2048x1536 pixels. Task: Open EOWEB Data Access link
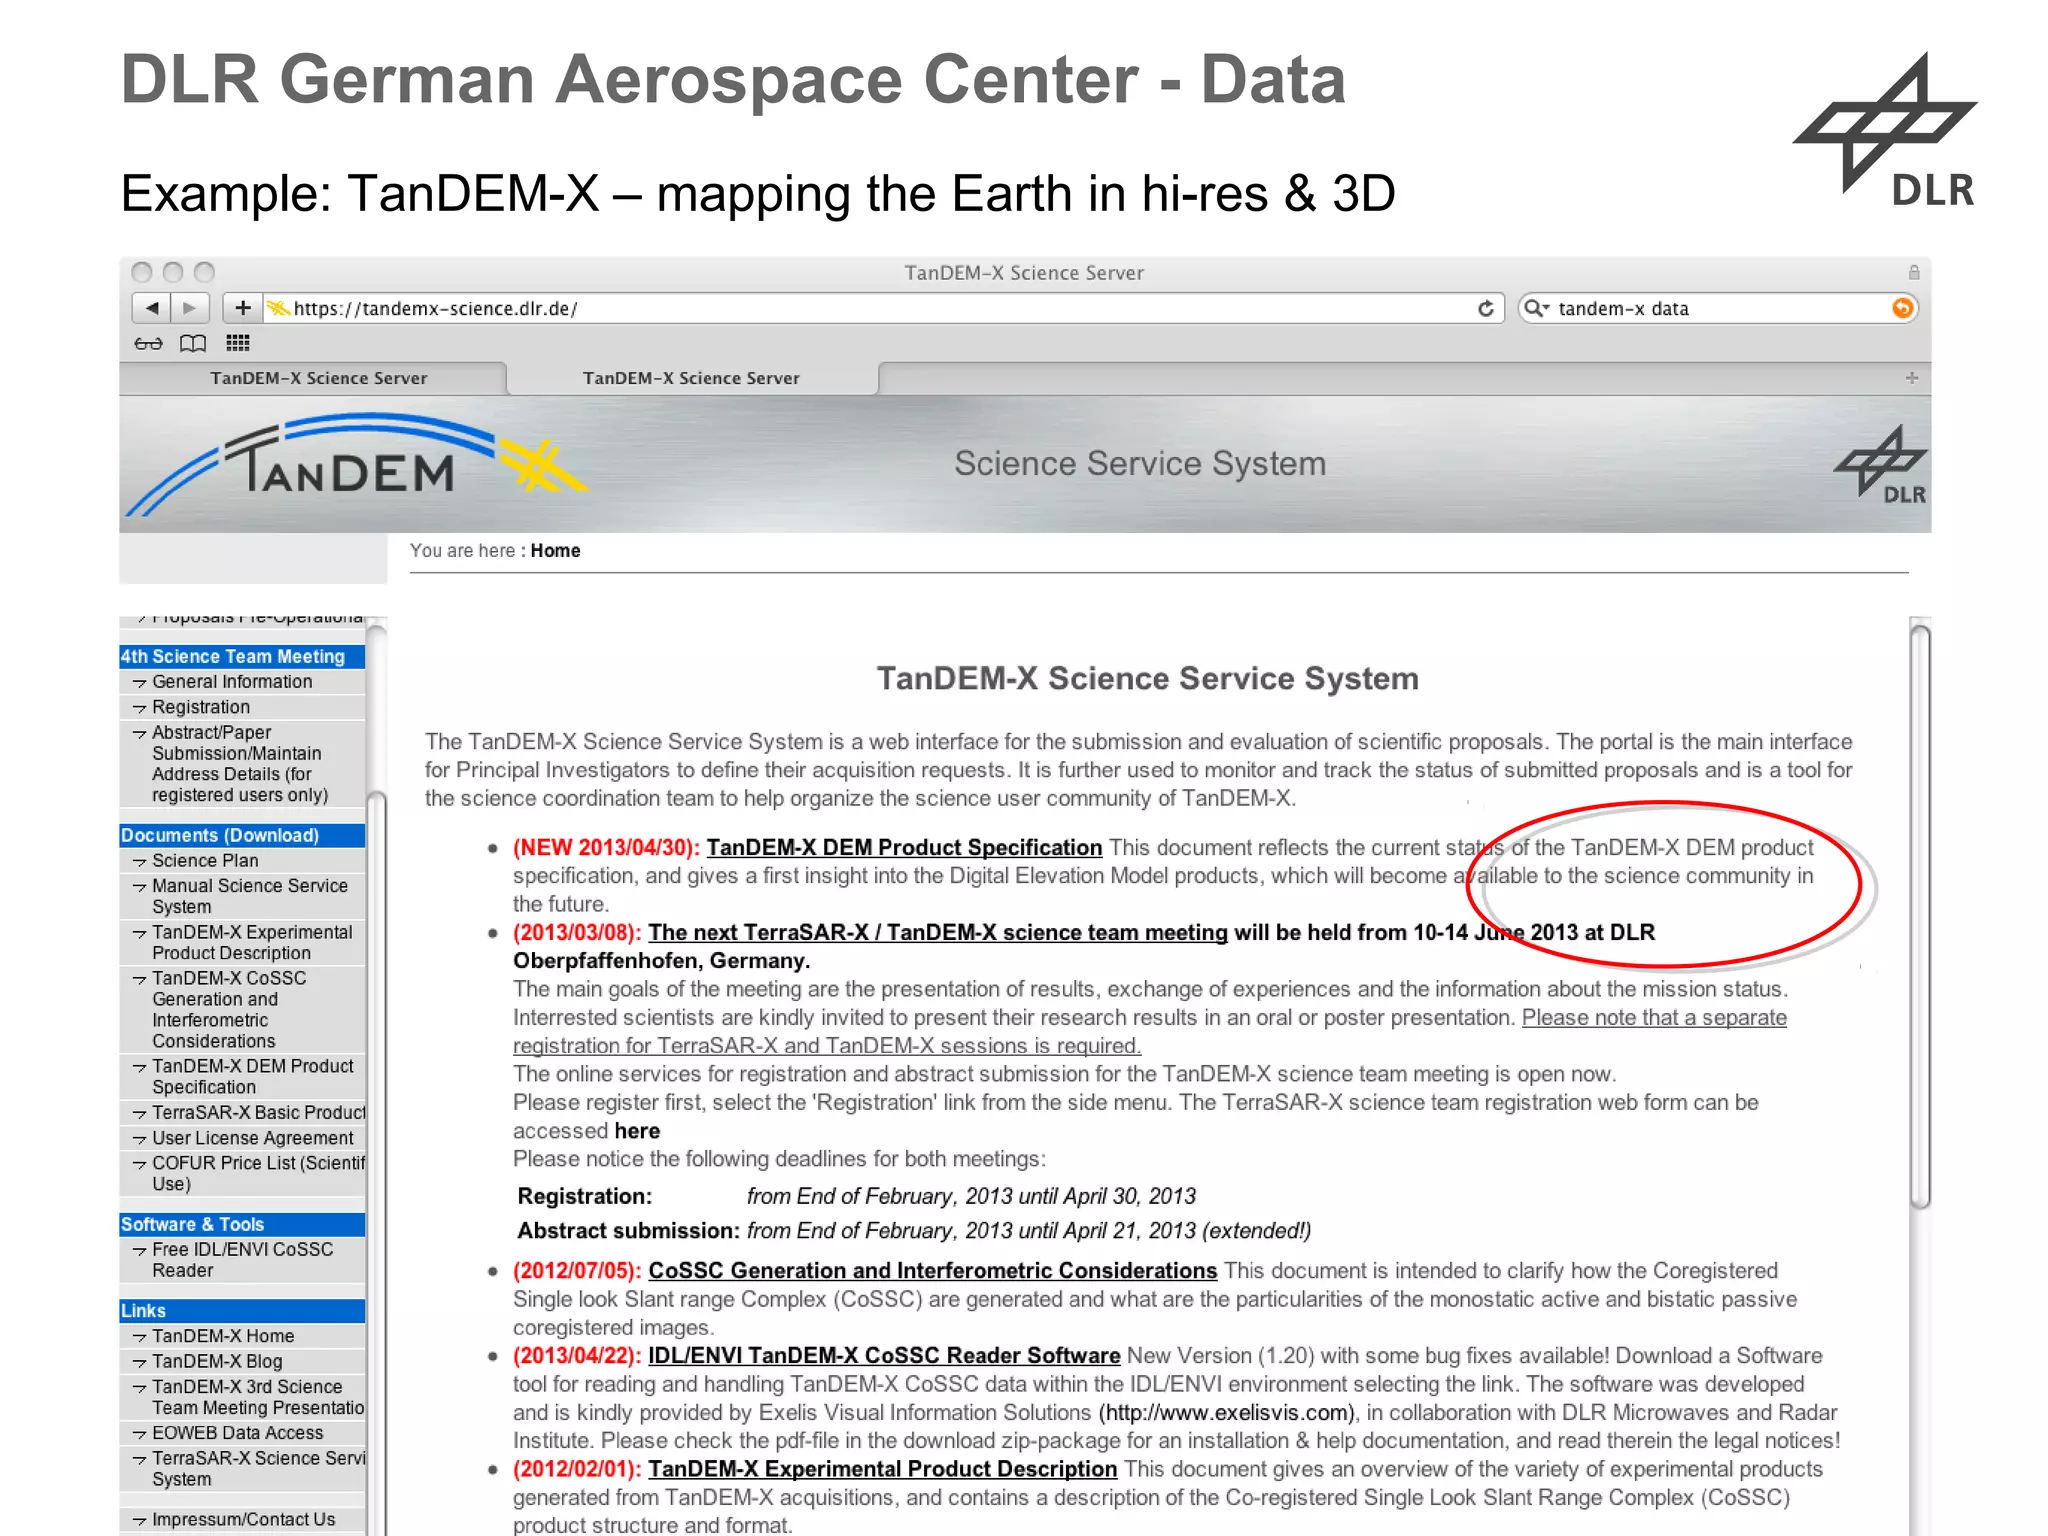237,1433
